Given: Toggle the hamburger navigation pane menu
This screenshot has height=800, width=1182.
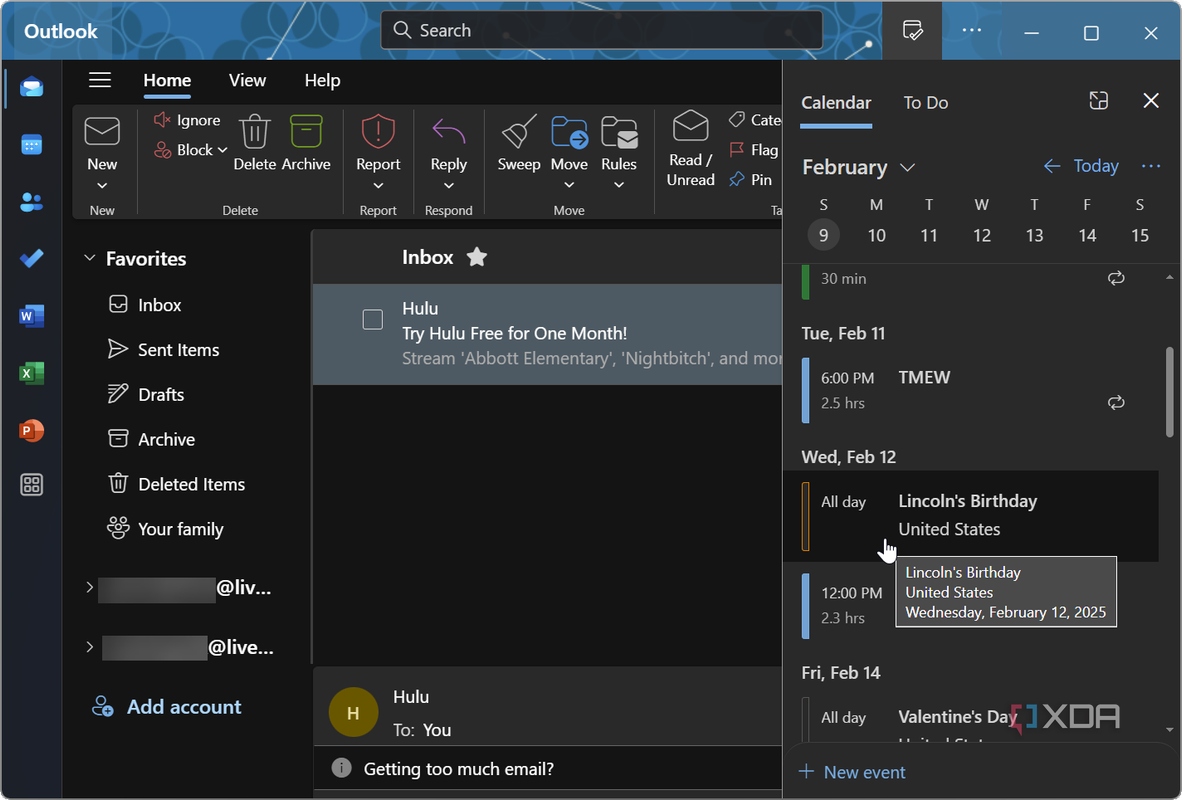Looking at the screenshot, I should click(x=100, y=80).
